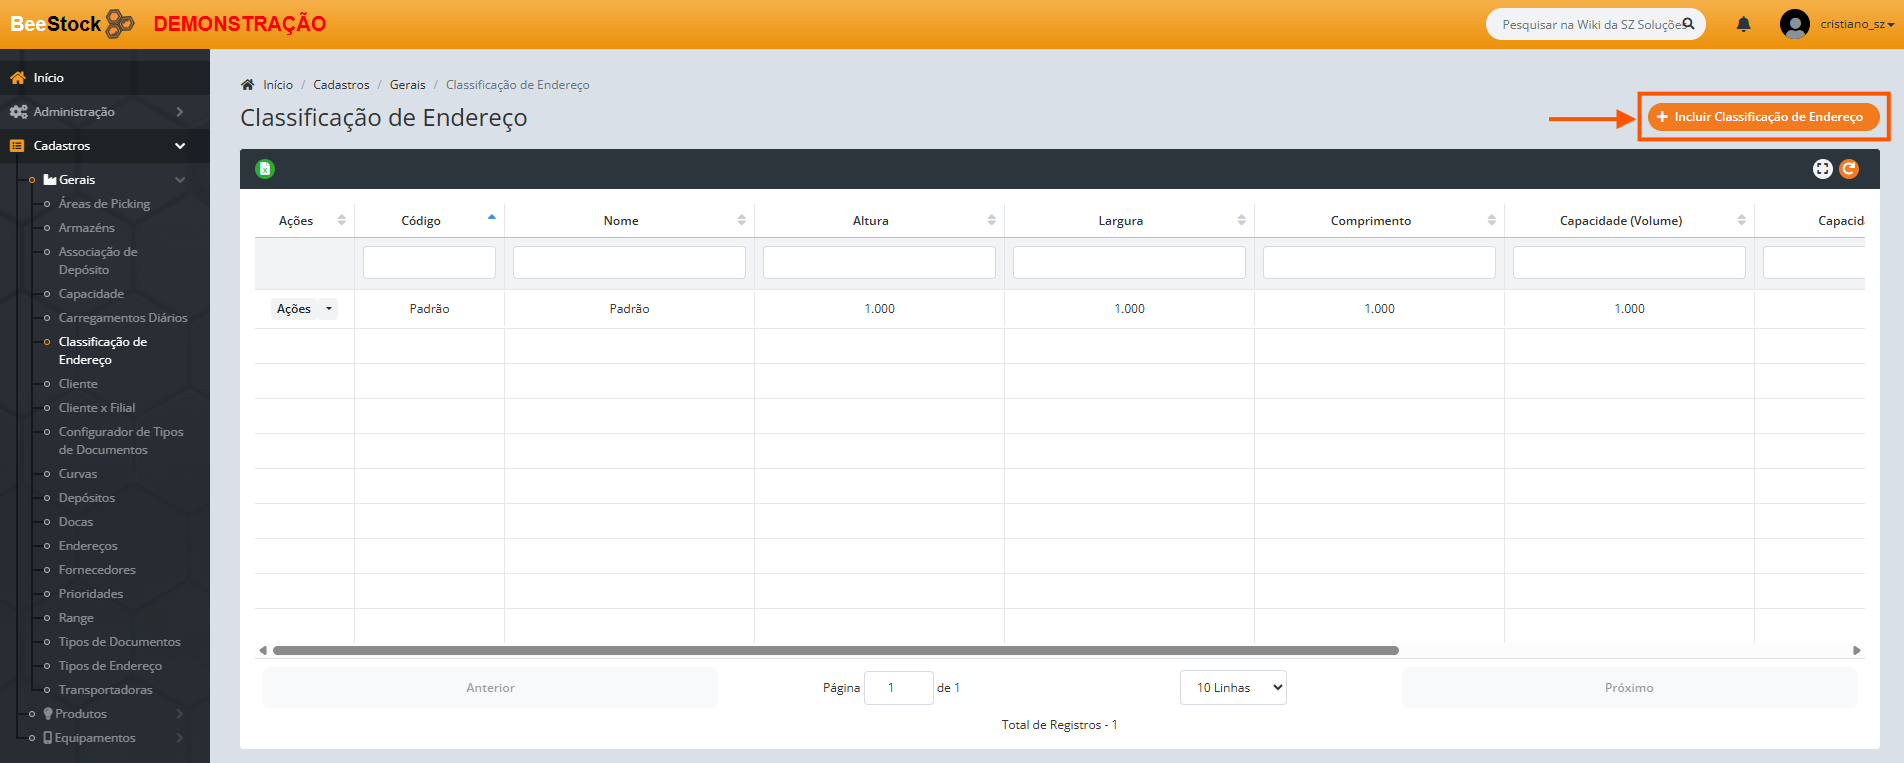This screenshot has height=763, width=1904.
Task: Click the green Excel export icon
Action: point(265,169)
